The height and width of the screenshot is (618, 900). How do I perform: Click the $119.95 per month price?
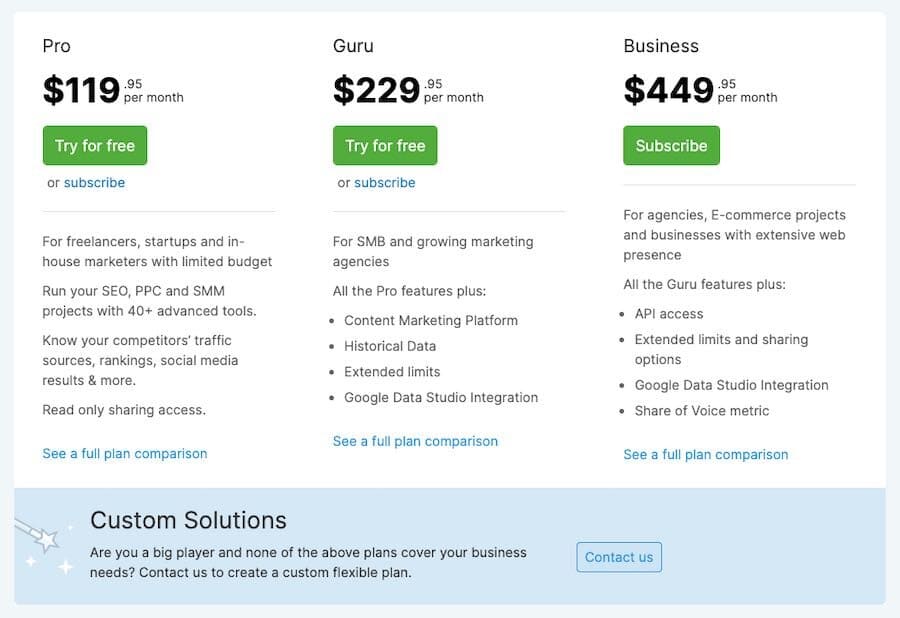click(113, 90)
